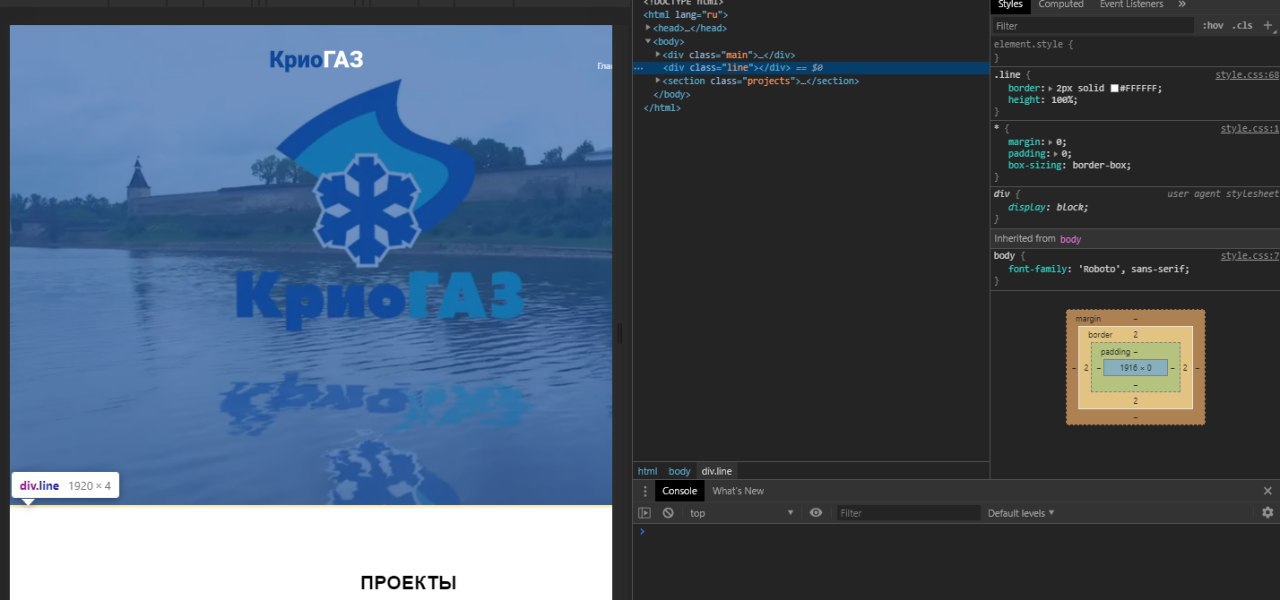Click the margin label in the box model
This screenshot has width=1280, height=600.
pyautogui.click(x=1088, y=319)
